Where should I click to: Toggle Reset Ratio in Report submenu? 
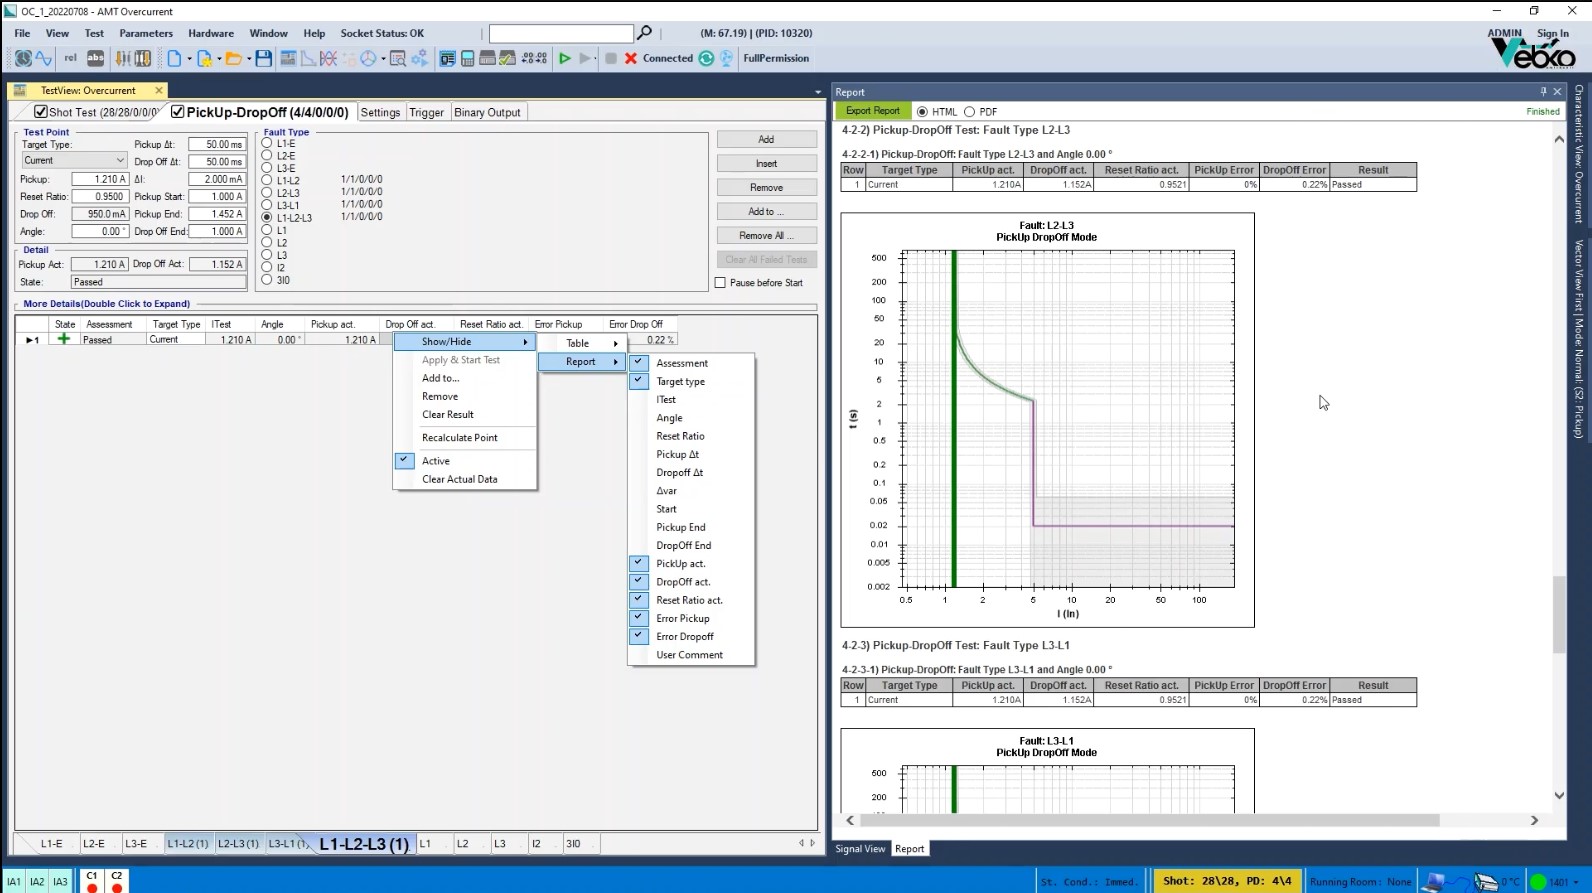(680, 436)
